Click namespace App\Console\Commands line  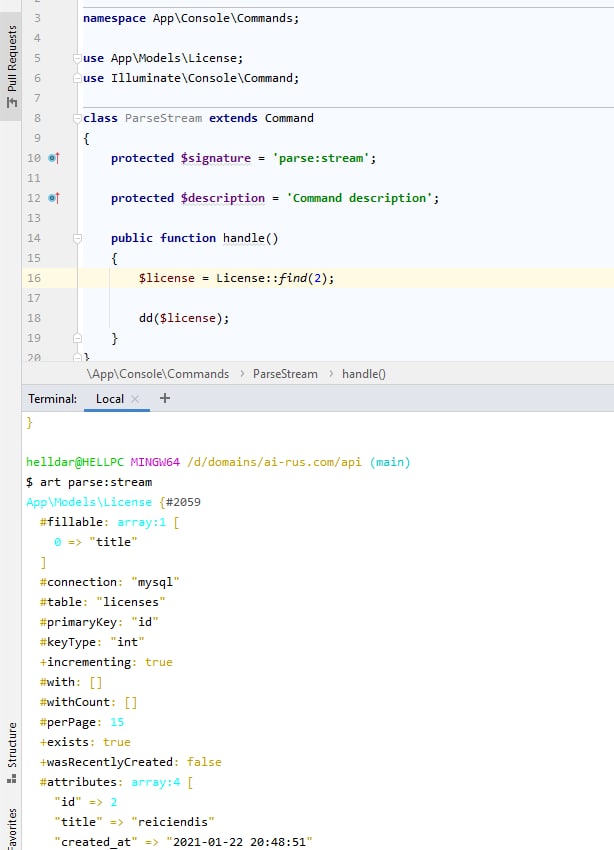click(x=191, y=18)
